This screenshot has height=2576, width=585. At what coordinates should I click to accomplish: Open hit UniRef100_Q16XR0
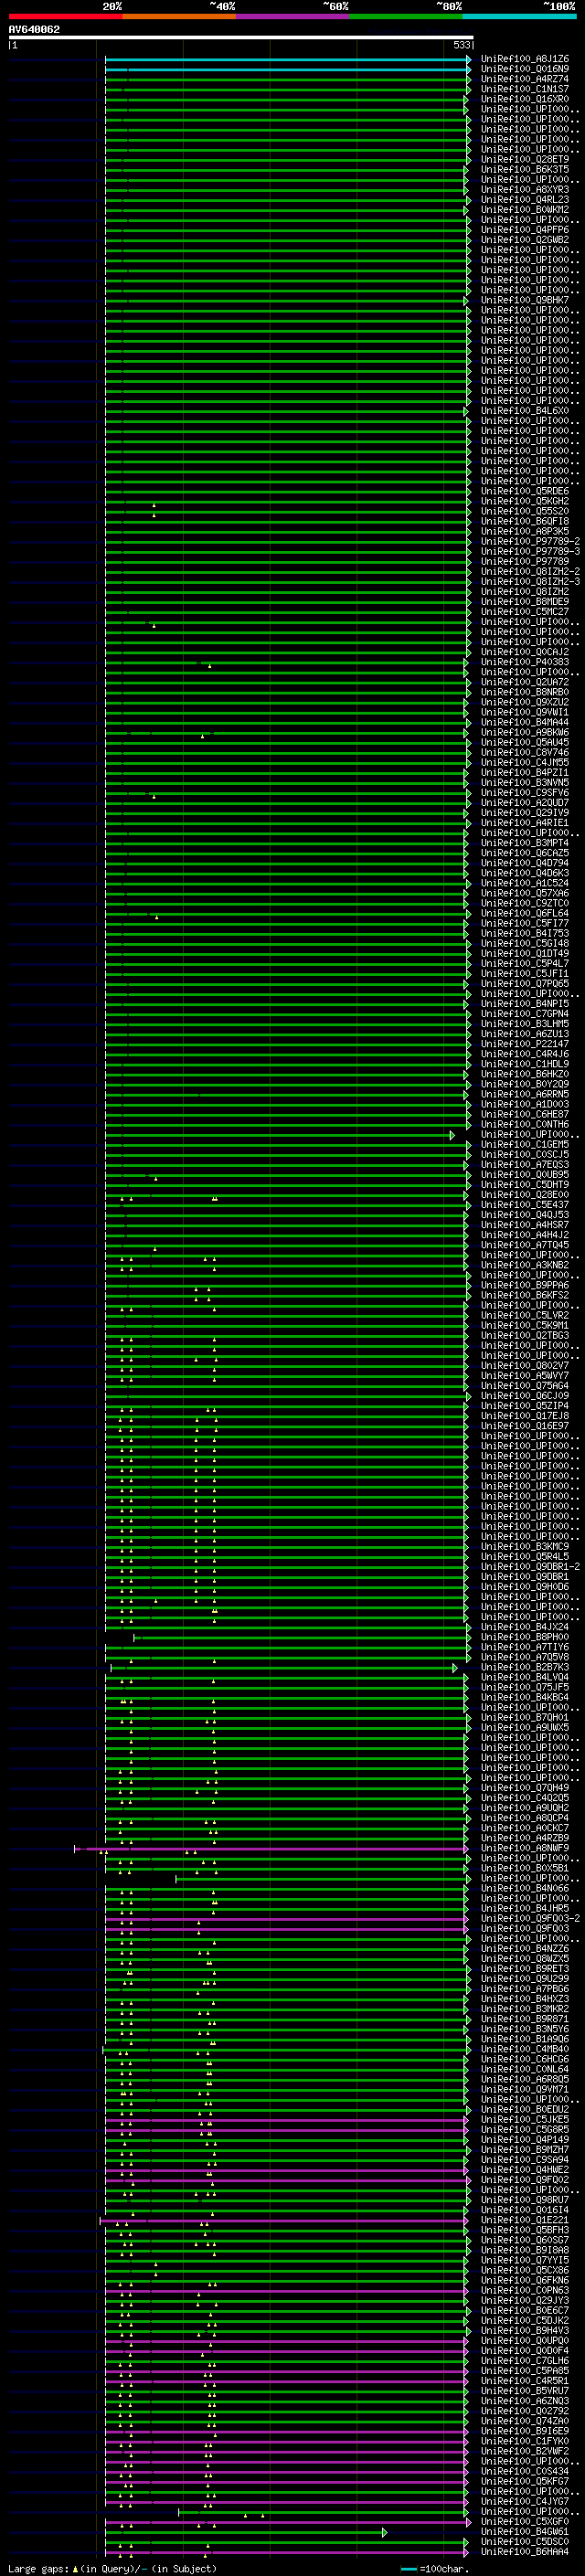click(525, 99)
